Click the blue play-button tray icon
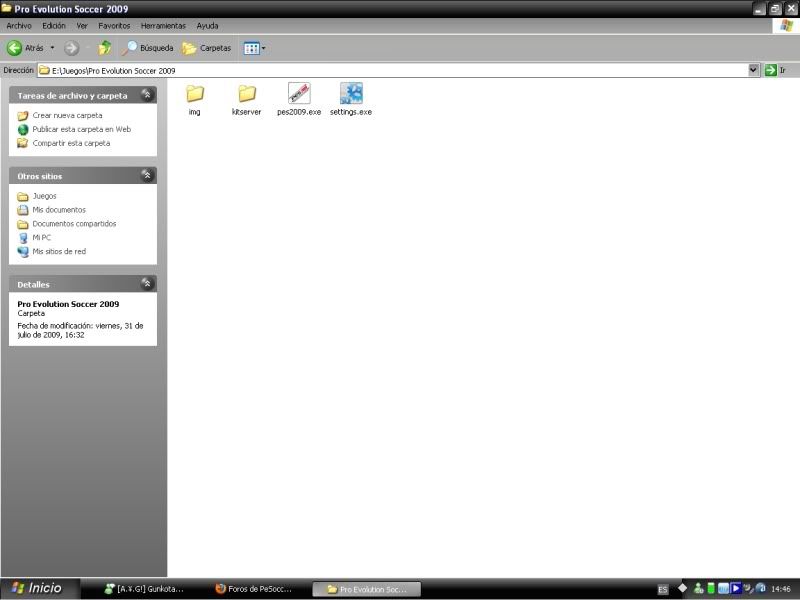Screen dimensions: 800x600 [735, 588]
